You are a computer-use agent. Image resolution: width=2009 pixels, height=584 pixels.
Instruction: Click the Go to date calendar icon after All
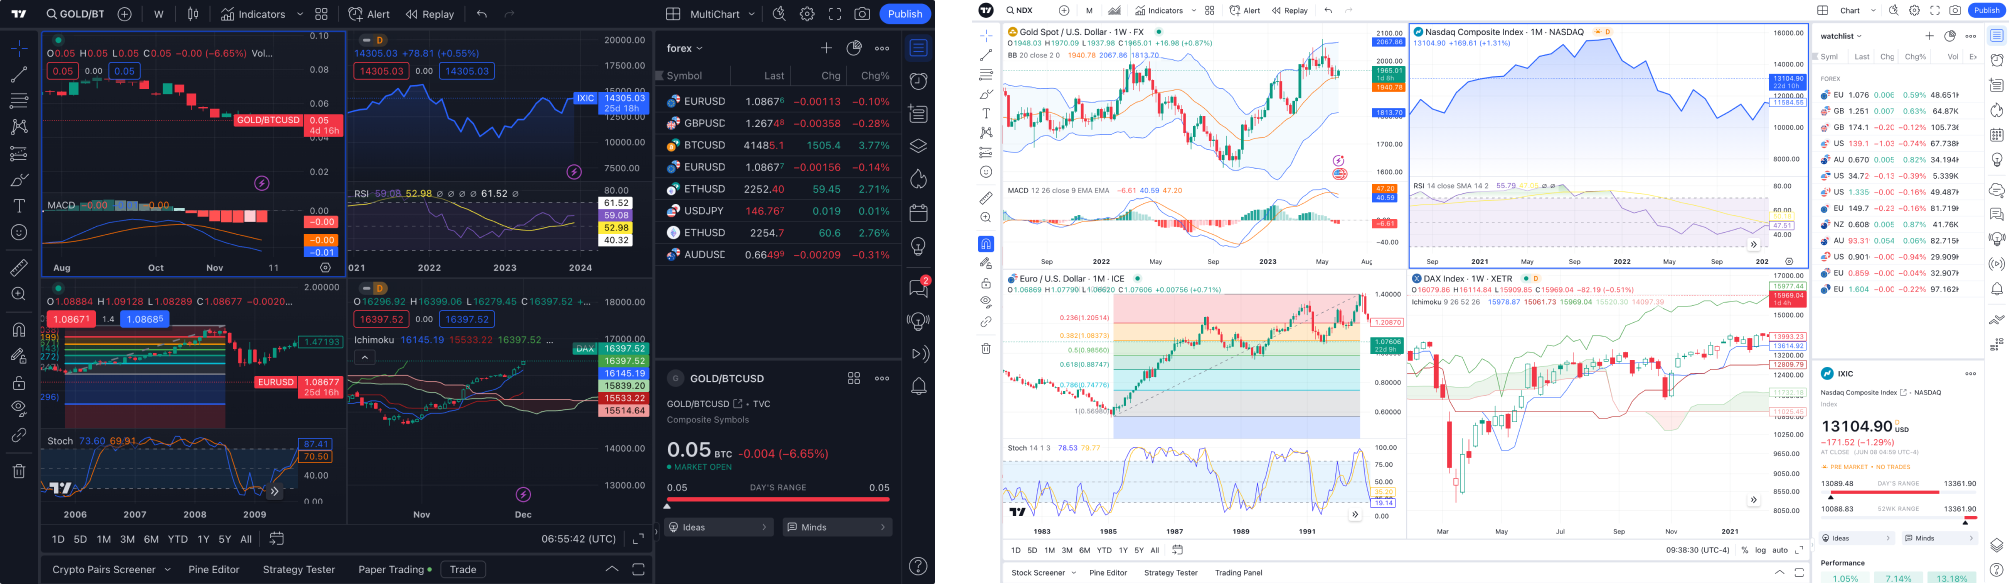point(277,539)
